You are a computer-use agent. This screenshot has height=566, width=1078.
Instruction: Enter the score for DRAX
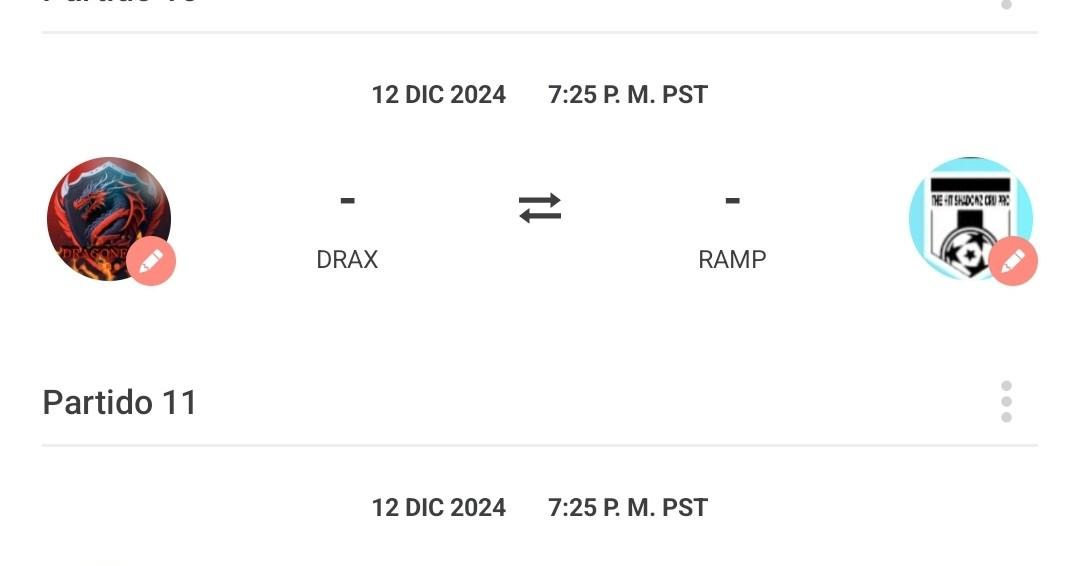coord(347,201)
